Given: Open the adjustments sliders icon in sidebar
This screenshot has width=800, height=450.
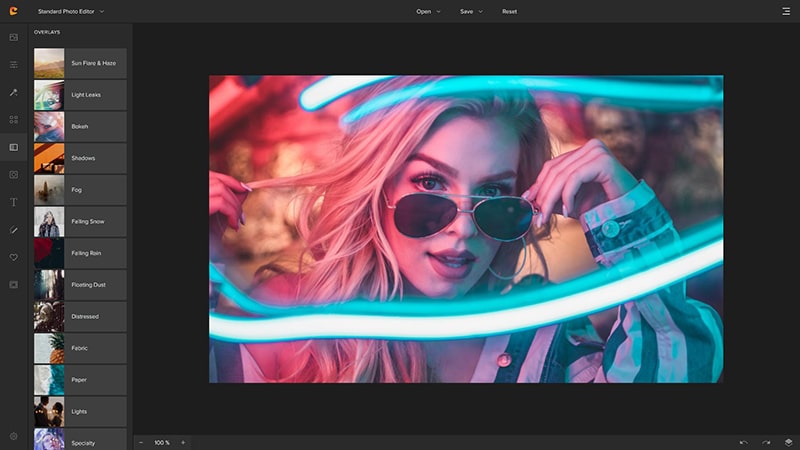Looking at the screenshot, I should [14, 64].
